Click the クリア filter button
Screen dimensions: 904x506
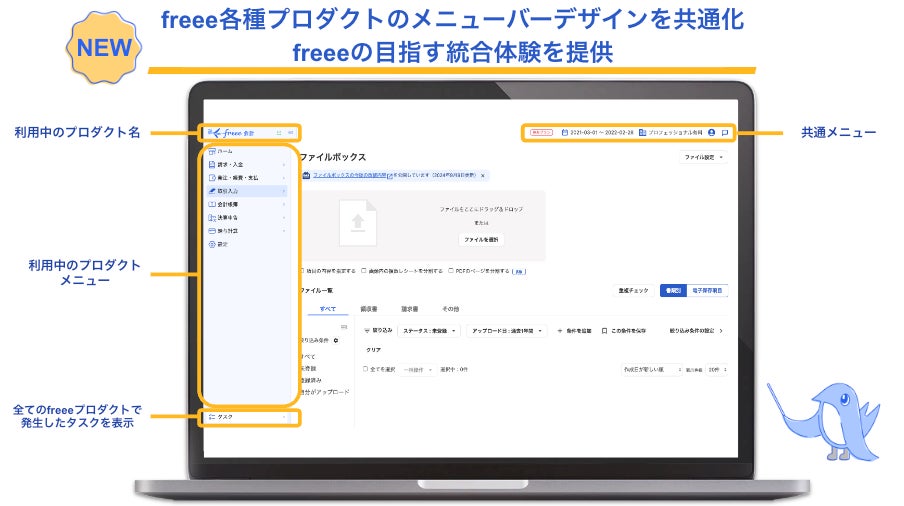(x=373, y=350)
